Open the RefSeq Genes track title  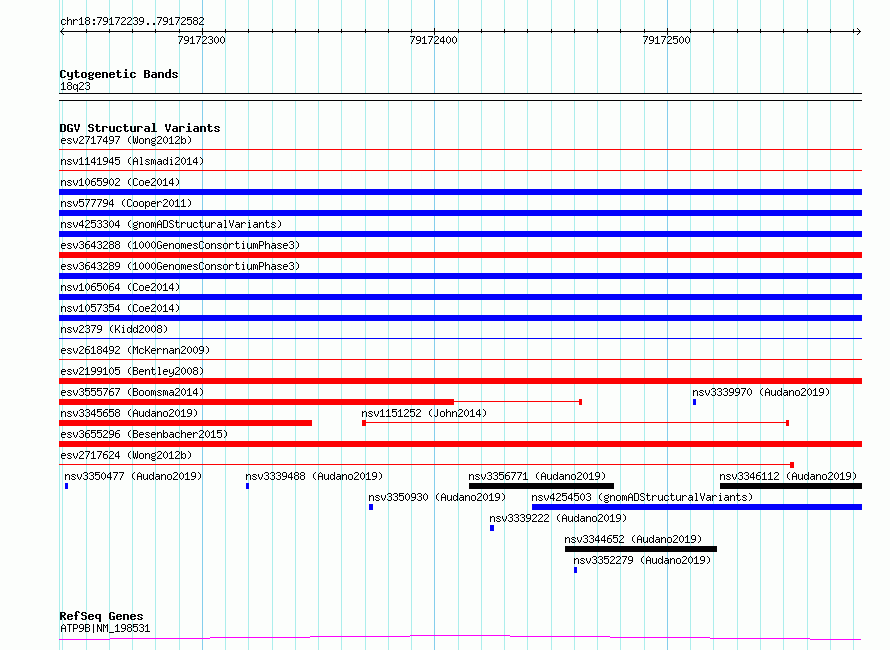click(x=101, y=616)
